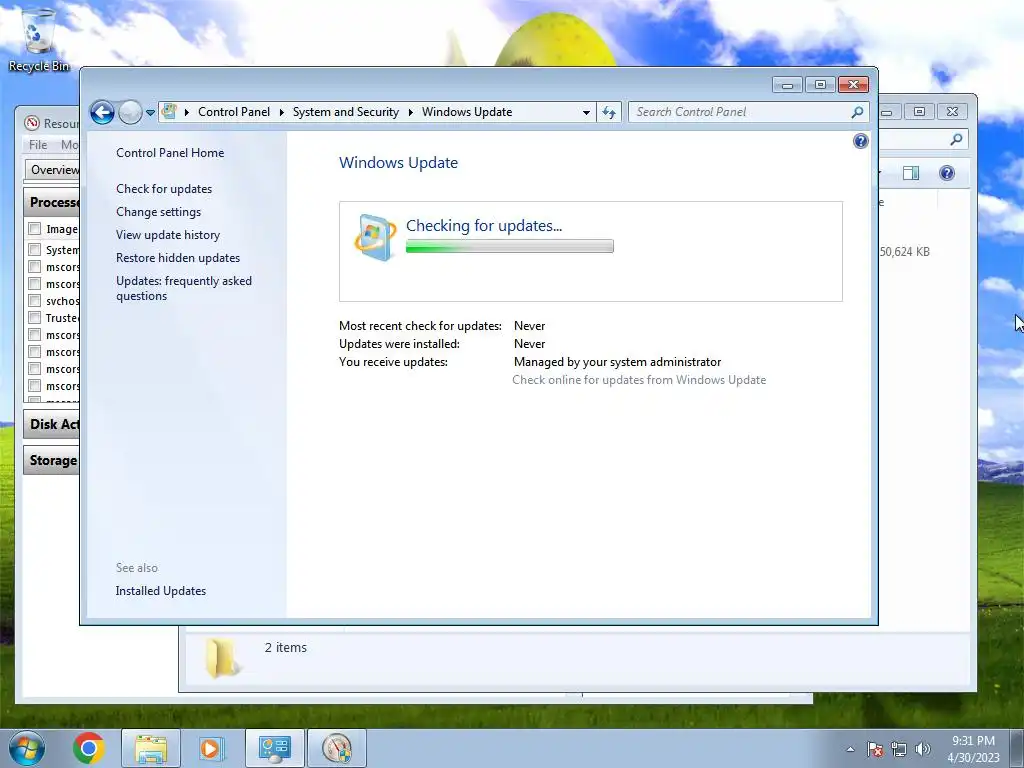Click the Control Panel icon in the address bar

tap(169, 112)
